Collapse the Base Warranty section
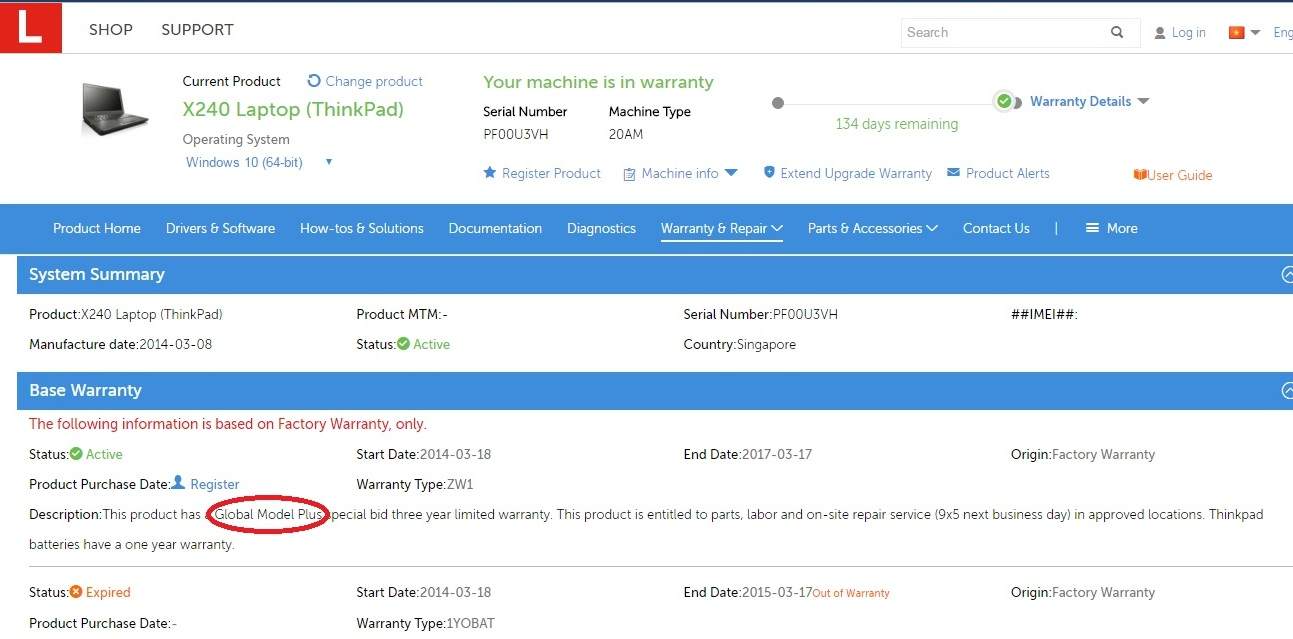 (1286, 391)
